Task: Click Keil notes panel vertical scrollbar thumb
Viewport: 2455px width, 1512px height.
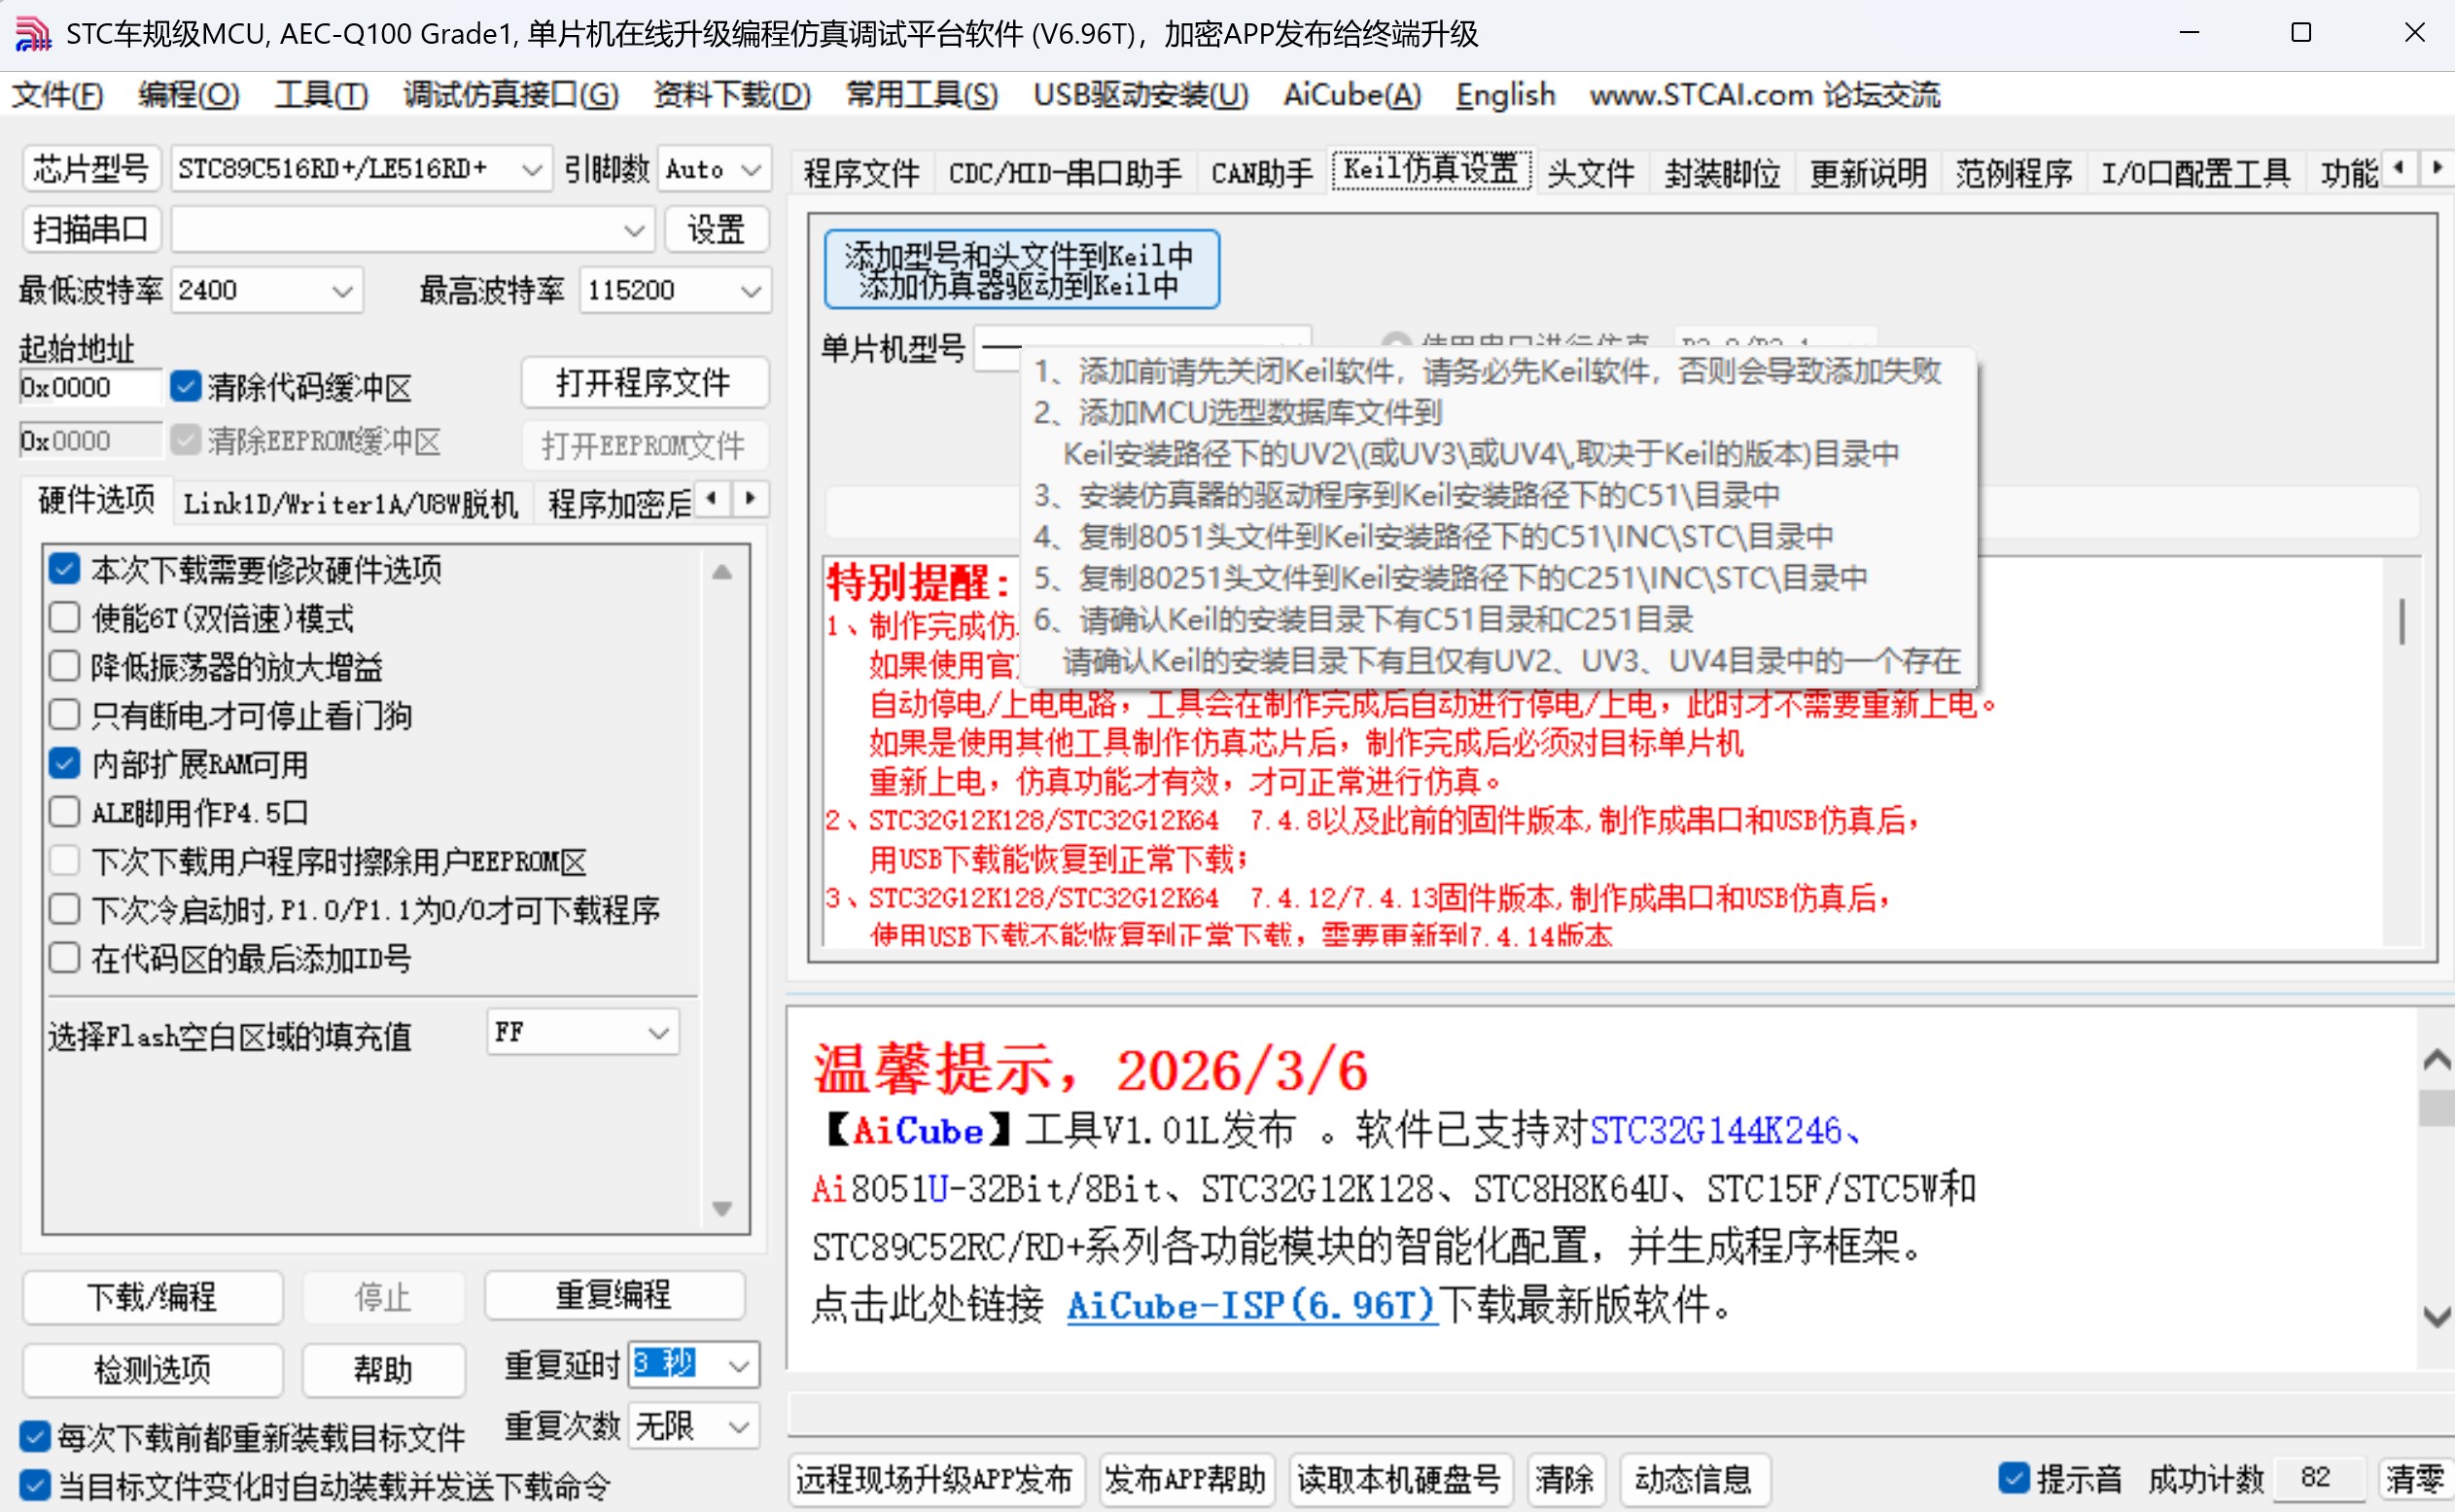Action: [2402, 621]
